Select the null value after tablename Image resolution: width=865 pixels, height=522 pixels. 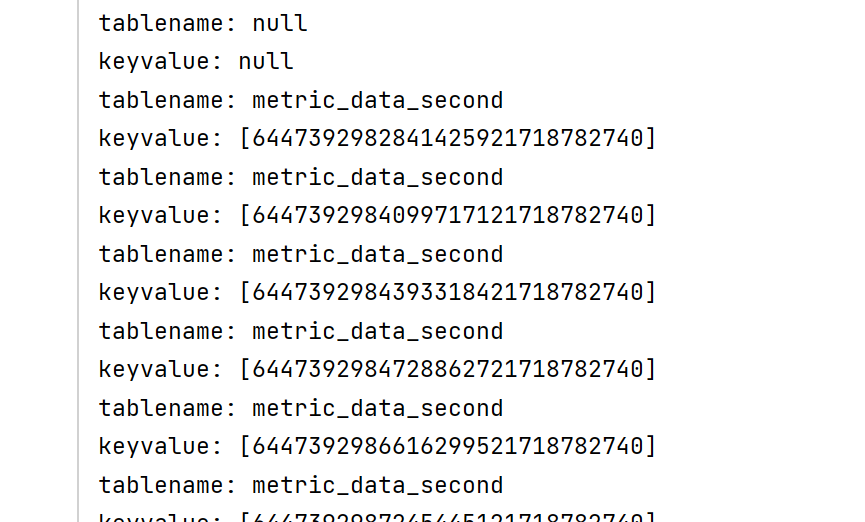coord(280,24)
